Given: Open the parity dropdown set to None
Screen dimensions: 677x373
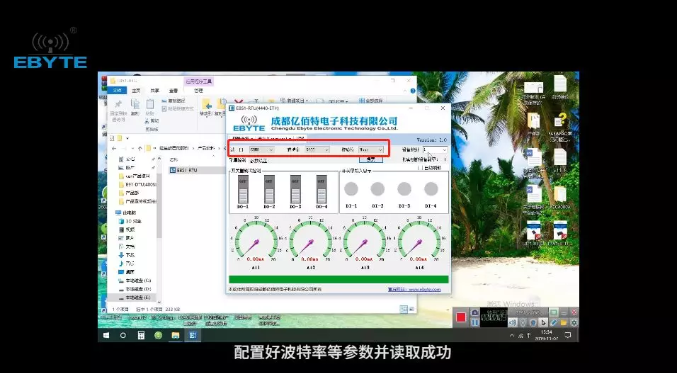Looking at the screenshot, I should (x=371, y=150).
